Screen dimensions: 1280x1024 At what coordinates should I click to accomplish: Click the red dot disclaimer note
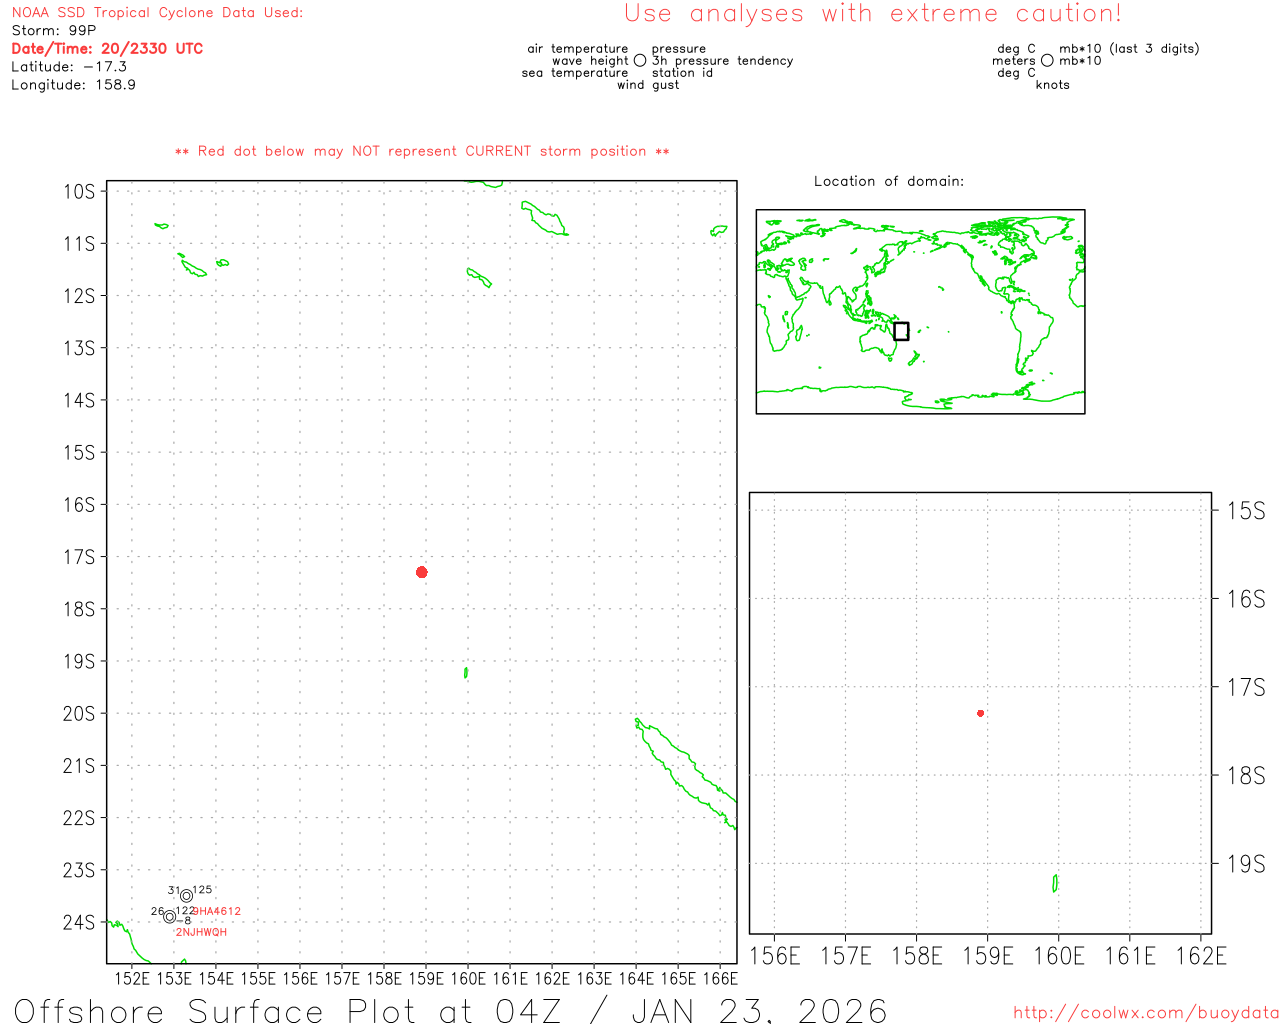click(x=422, y=151)
